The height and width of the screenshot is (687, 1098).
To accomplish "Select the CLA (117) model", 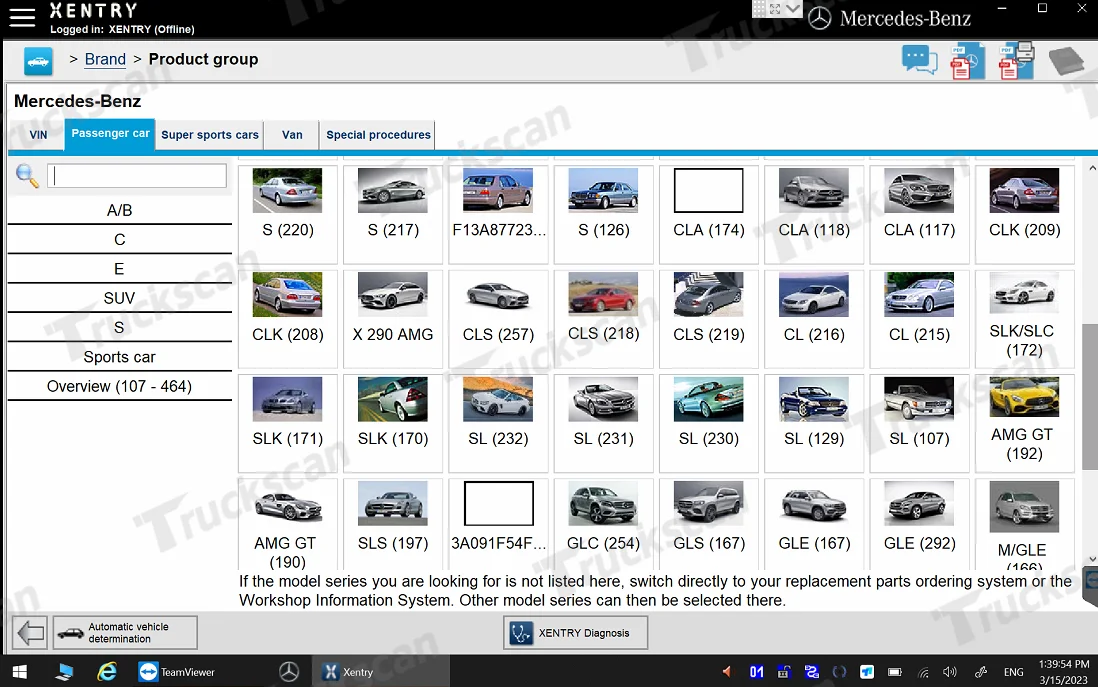I will tap(919, 214).
